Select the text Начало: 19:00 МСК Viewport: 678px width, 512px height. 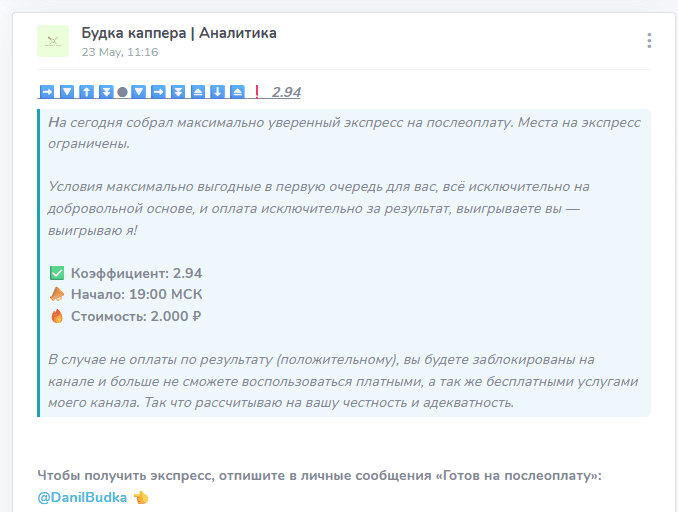(x=137, y=294)
